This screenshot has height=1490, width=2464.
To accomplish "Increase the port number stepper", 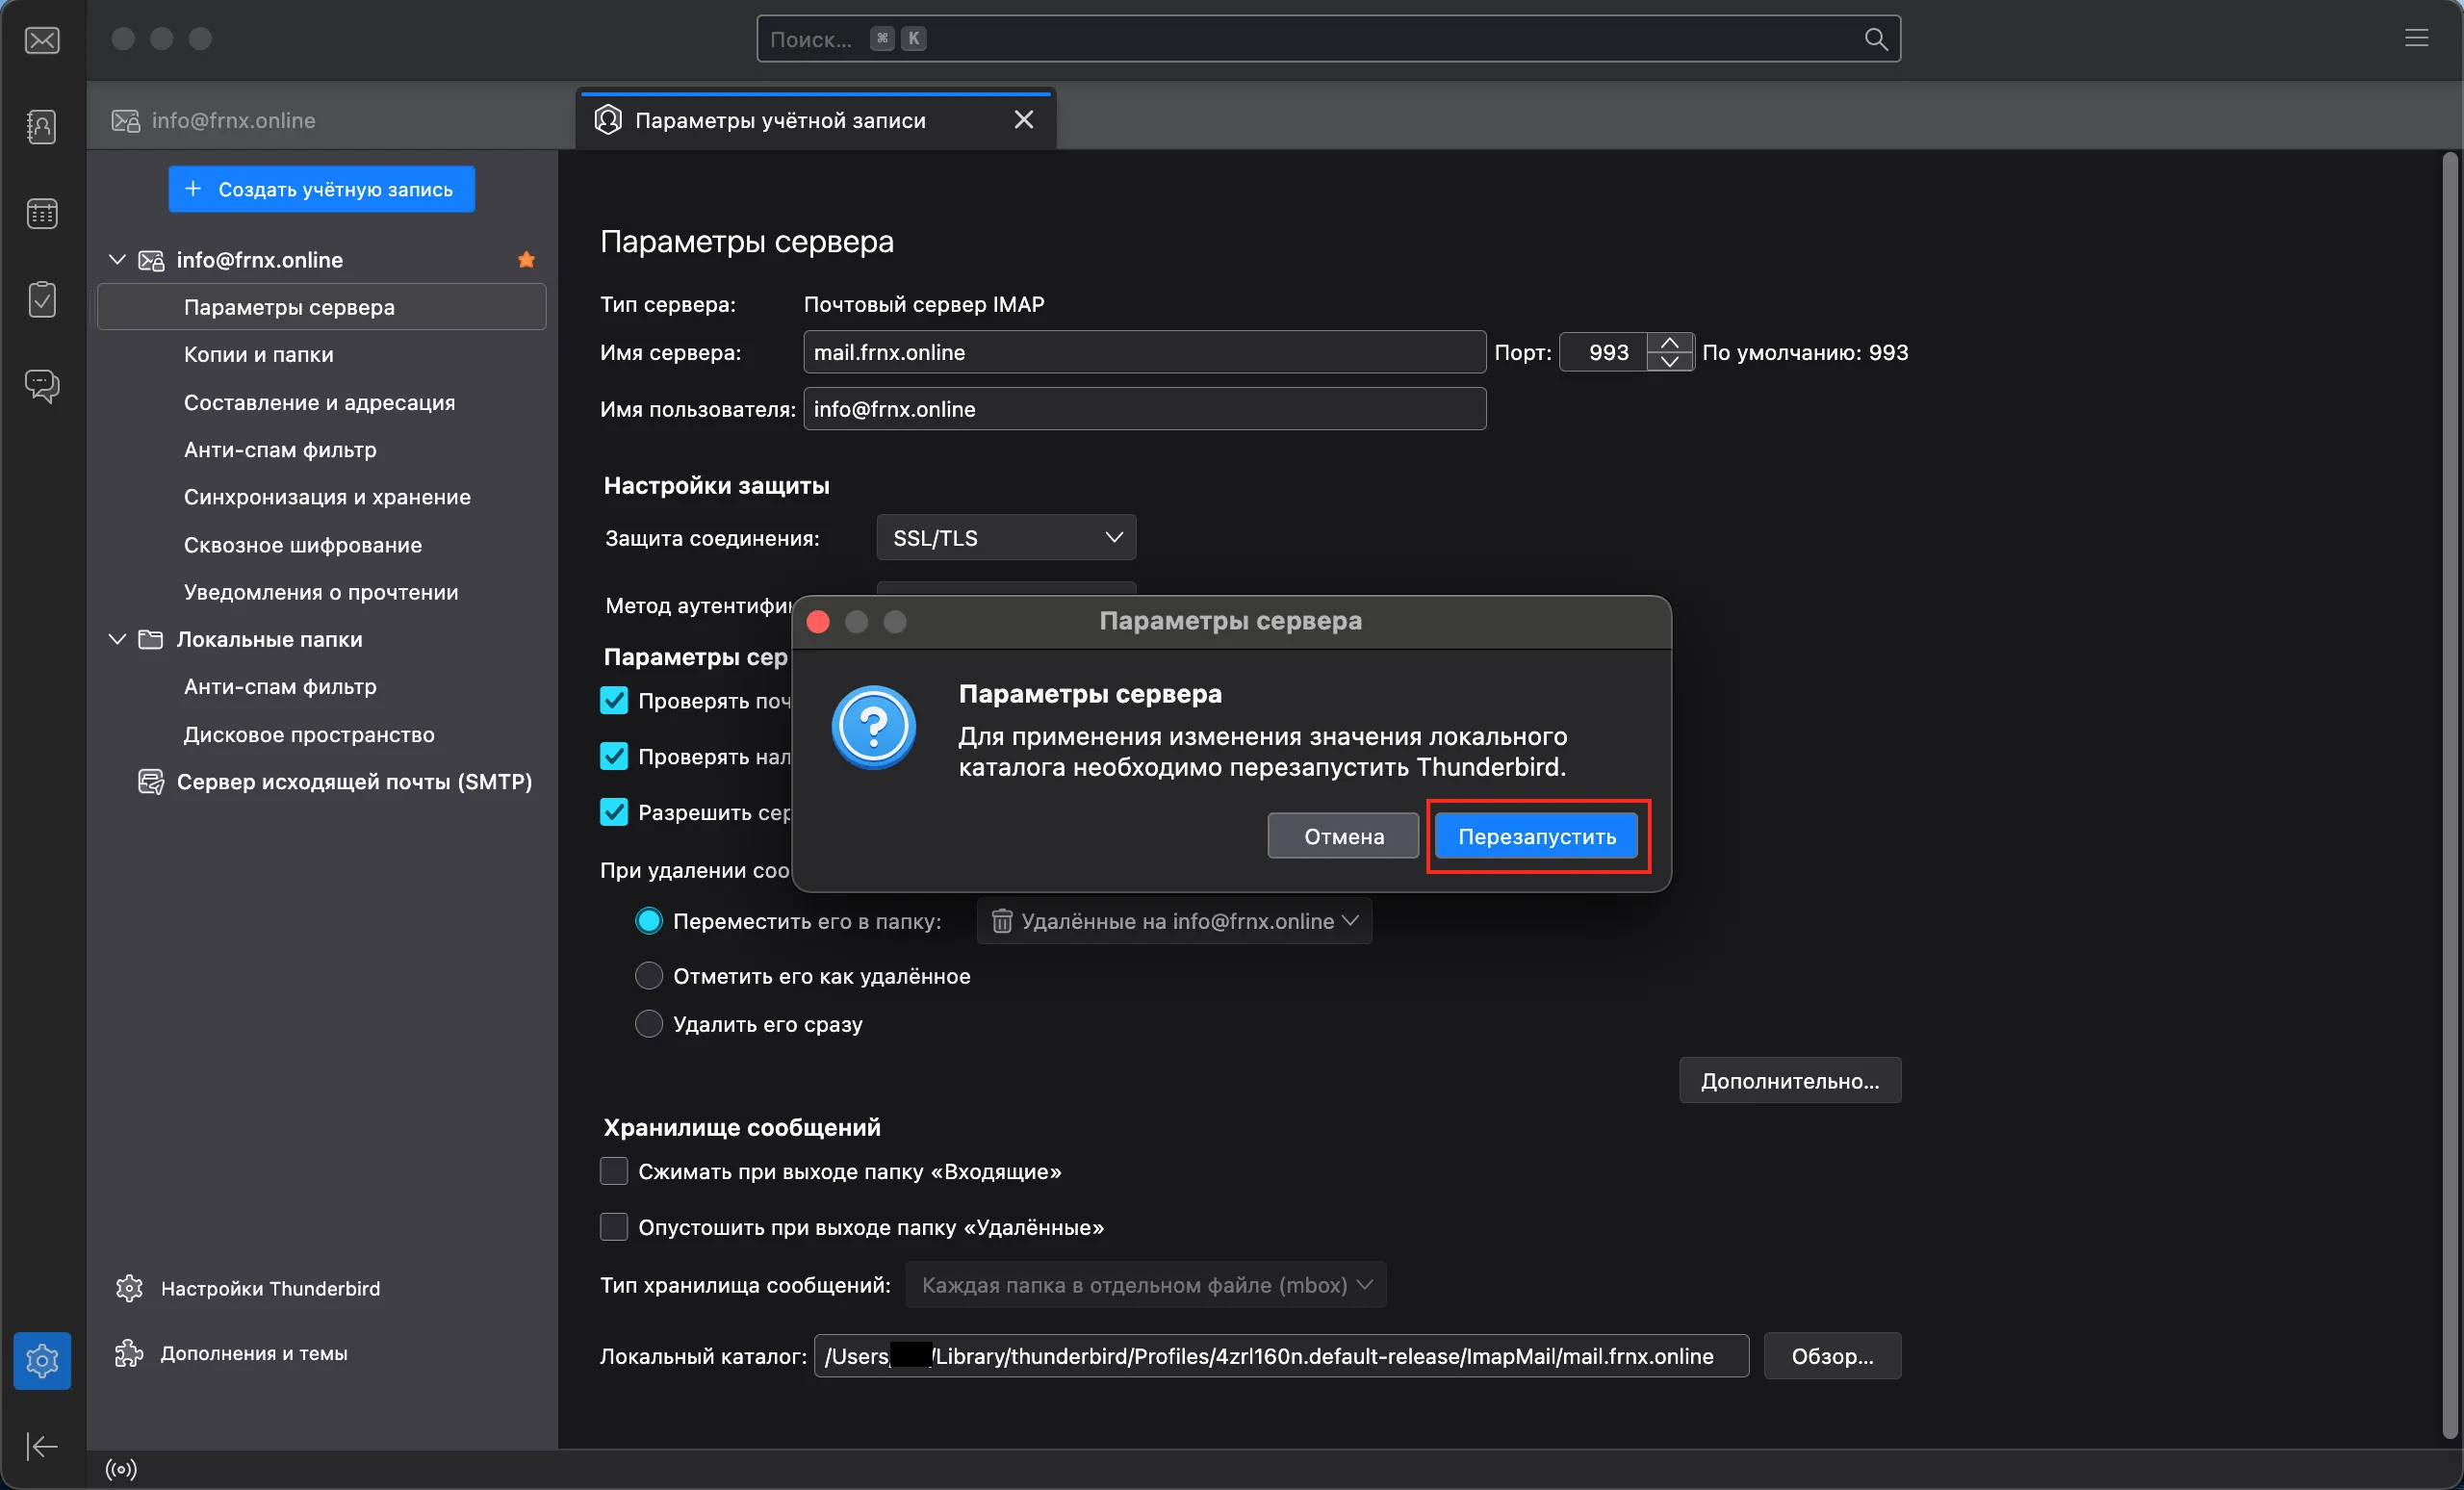I will point(1669,343).
